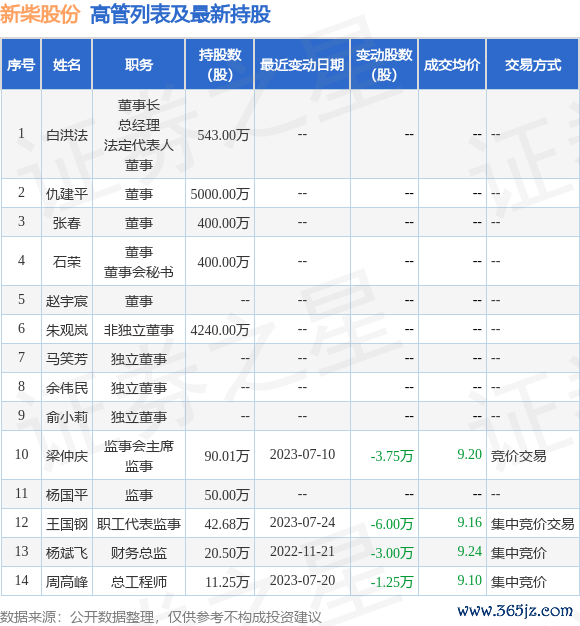Screen dimensions: 580x626
Task: Select the 交易方式 column header
Action: (x=533, y=65)
